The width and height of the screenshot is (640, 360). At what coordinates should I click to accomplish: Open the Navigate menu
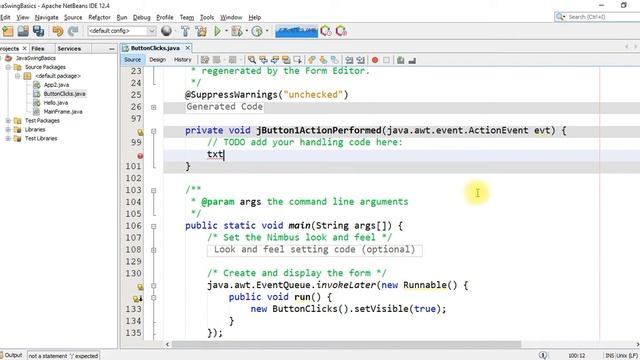pyautogui.click(x=47, y=17)
